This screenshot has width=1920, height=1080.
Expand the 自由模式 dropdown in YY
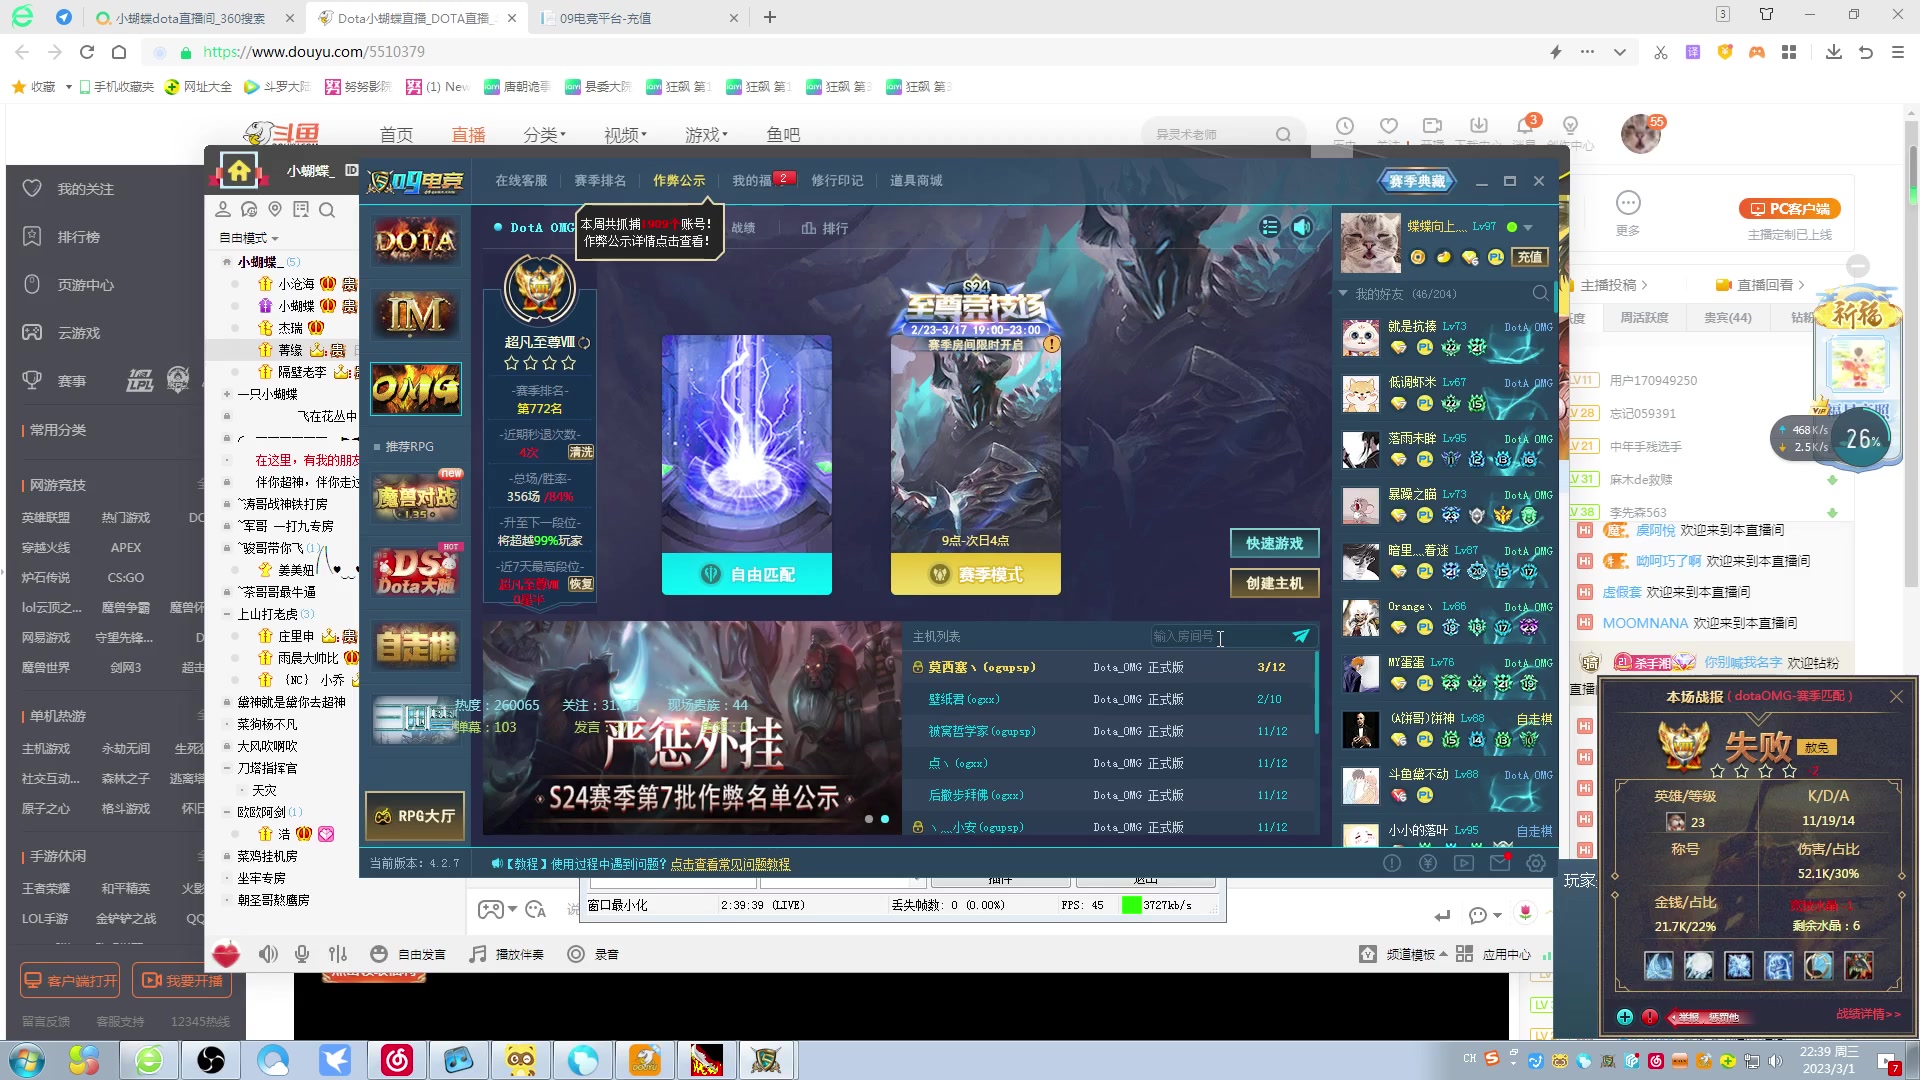(x=249, y=238)
